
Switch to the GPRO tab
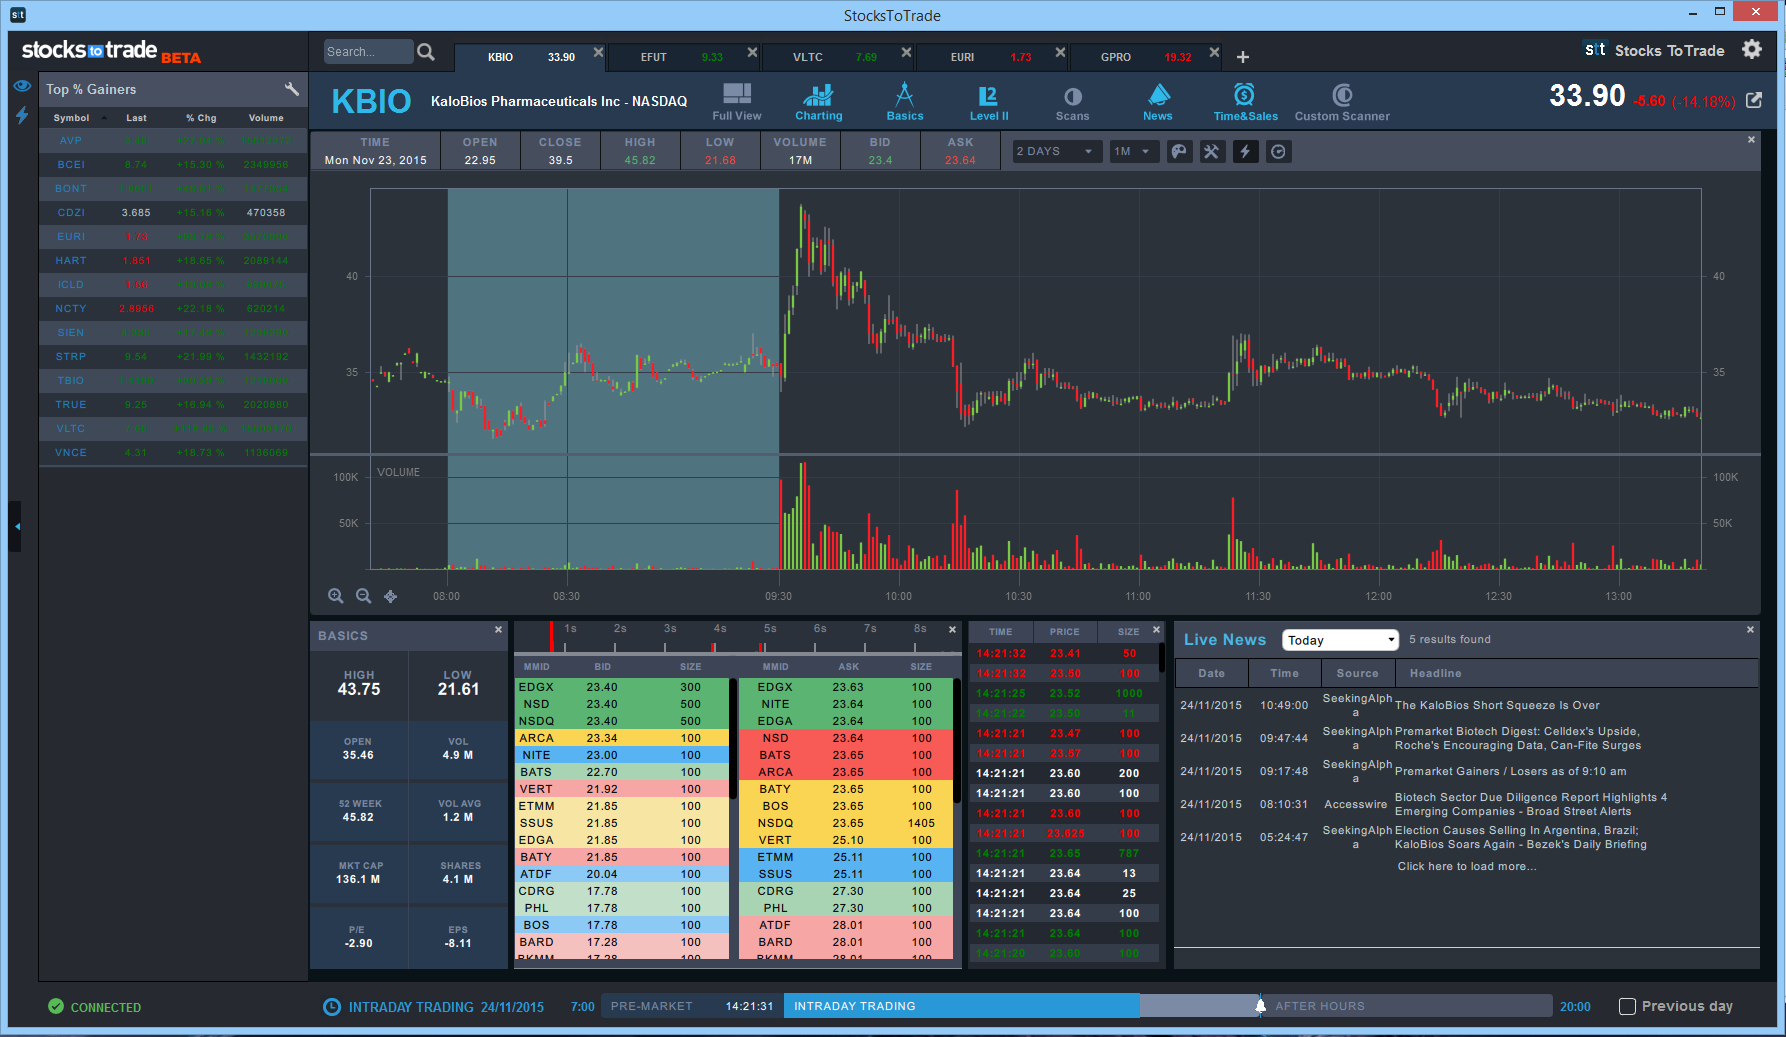1146,57
